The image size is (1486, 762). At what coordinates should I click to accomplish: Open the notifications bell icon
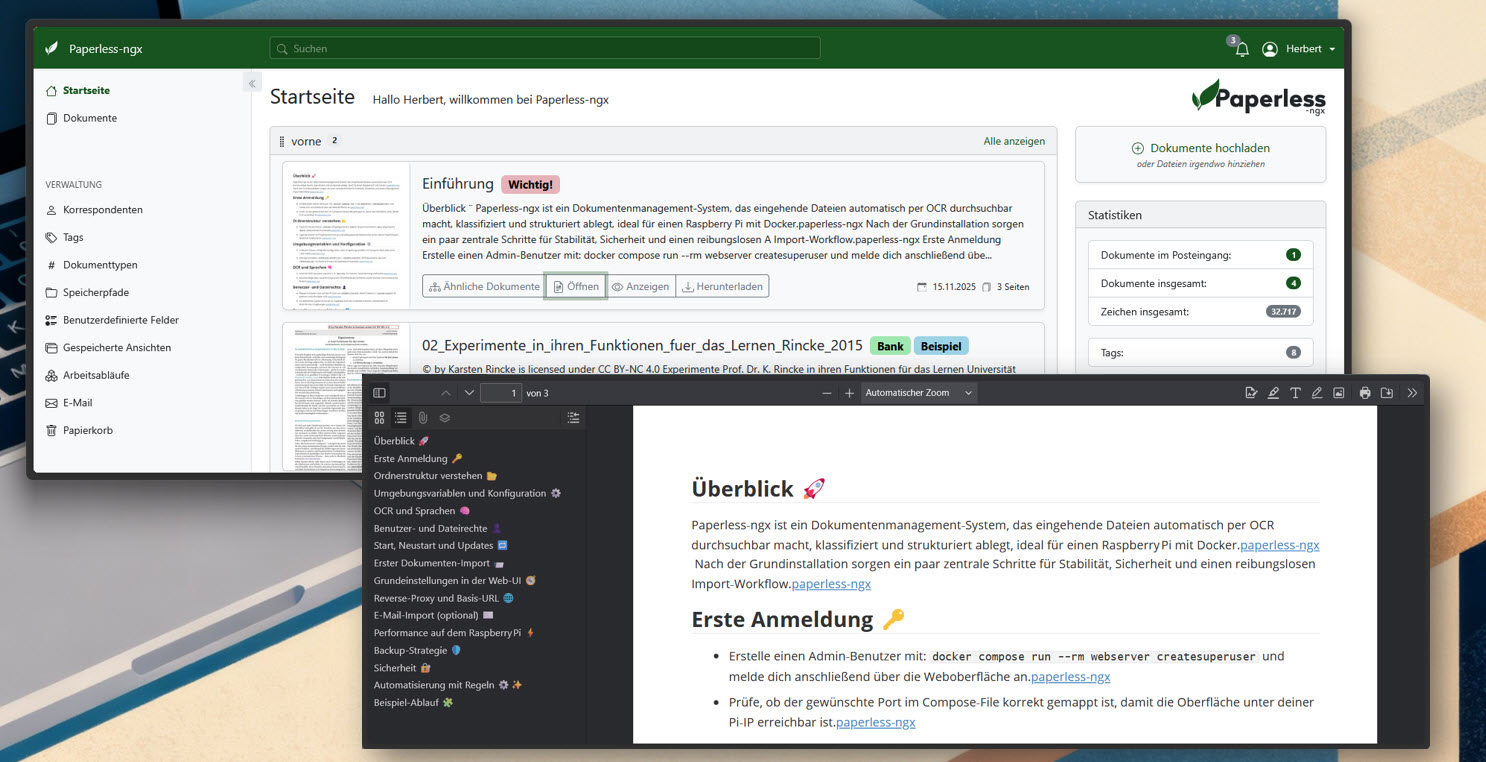pos(1241,49)
